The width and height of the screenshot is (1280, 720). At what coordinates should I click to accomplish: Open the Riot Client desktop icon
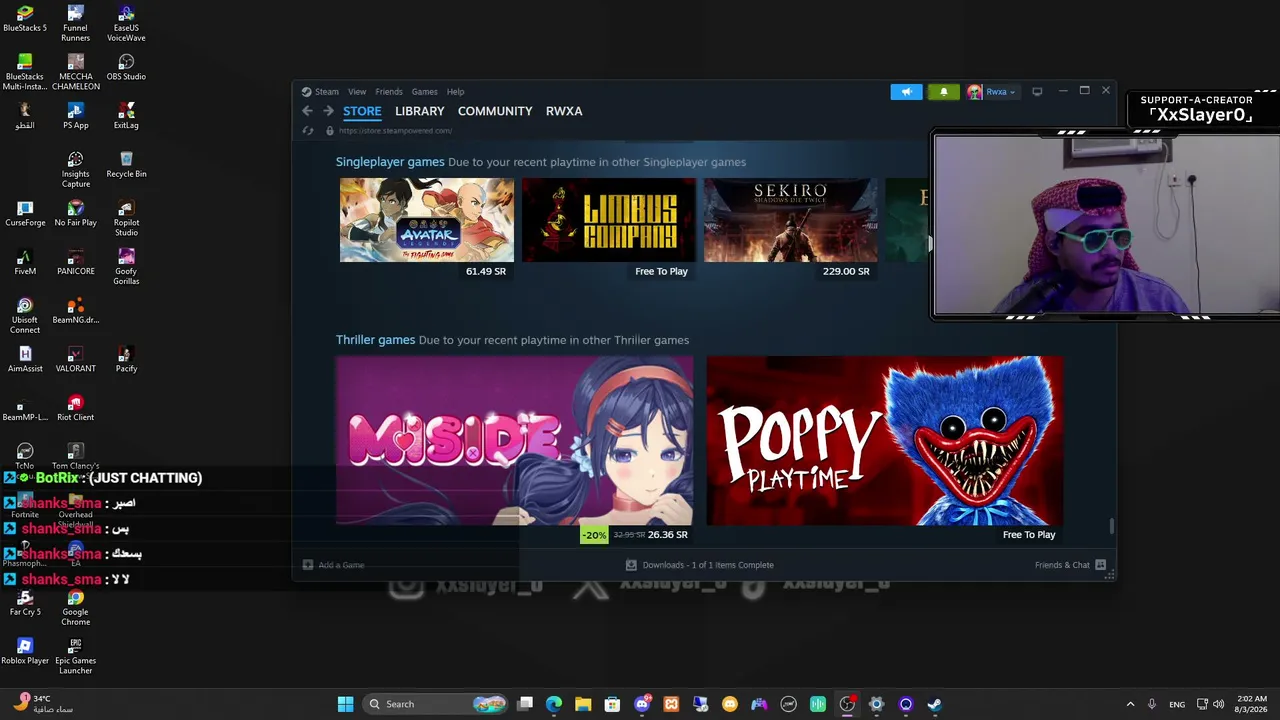point(75,408)
